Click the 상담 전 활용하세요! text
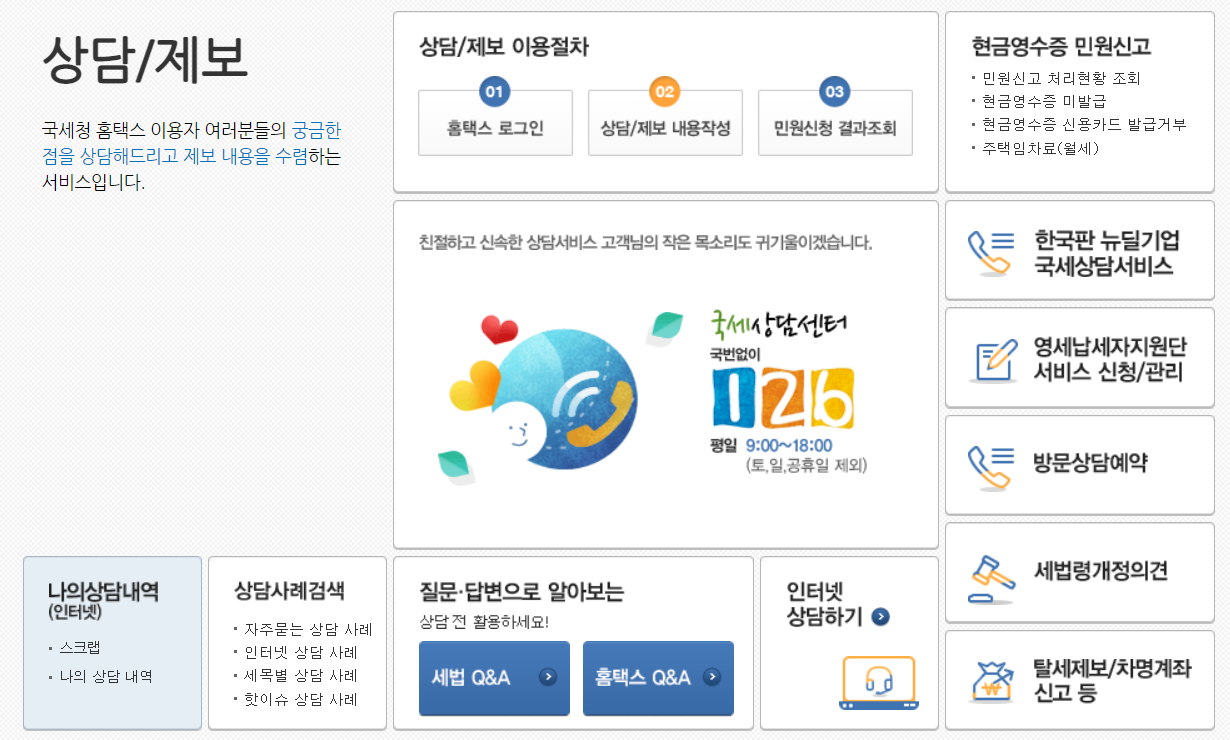The width and height of the screenshot is (1230, 740). [484, 622]
